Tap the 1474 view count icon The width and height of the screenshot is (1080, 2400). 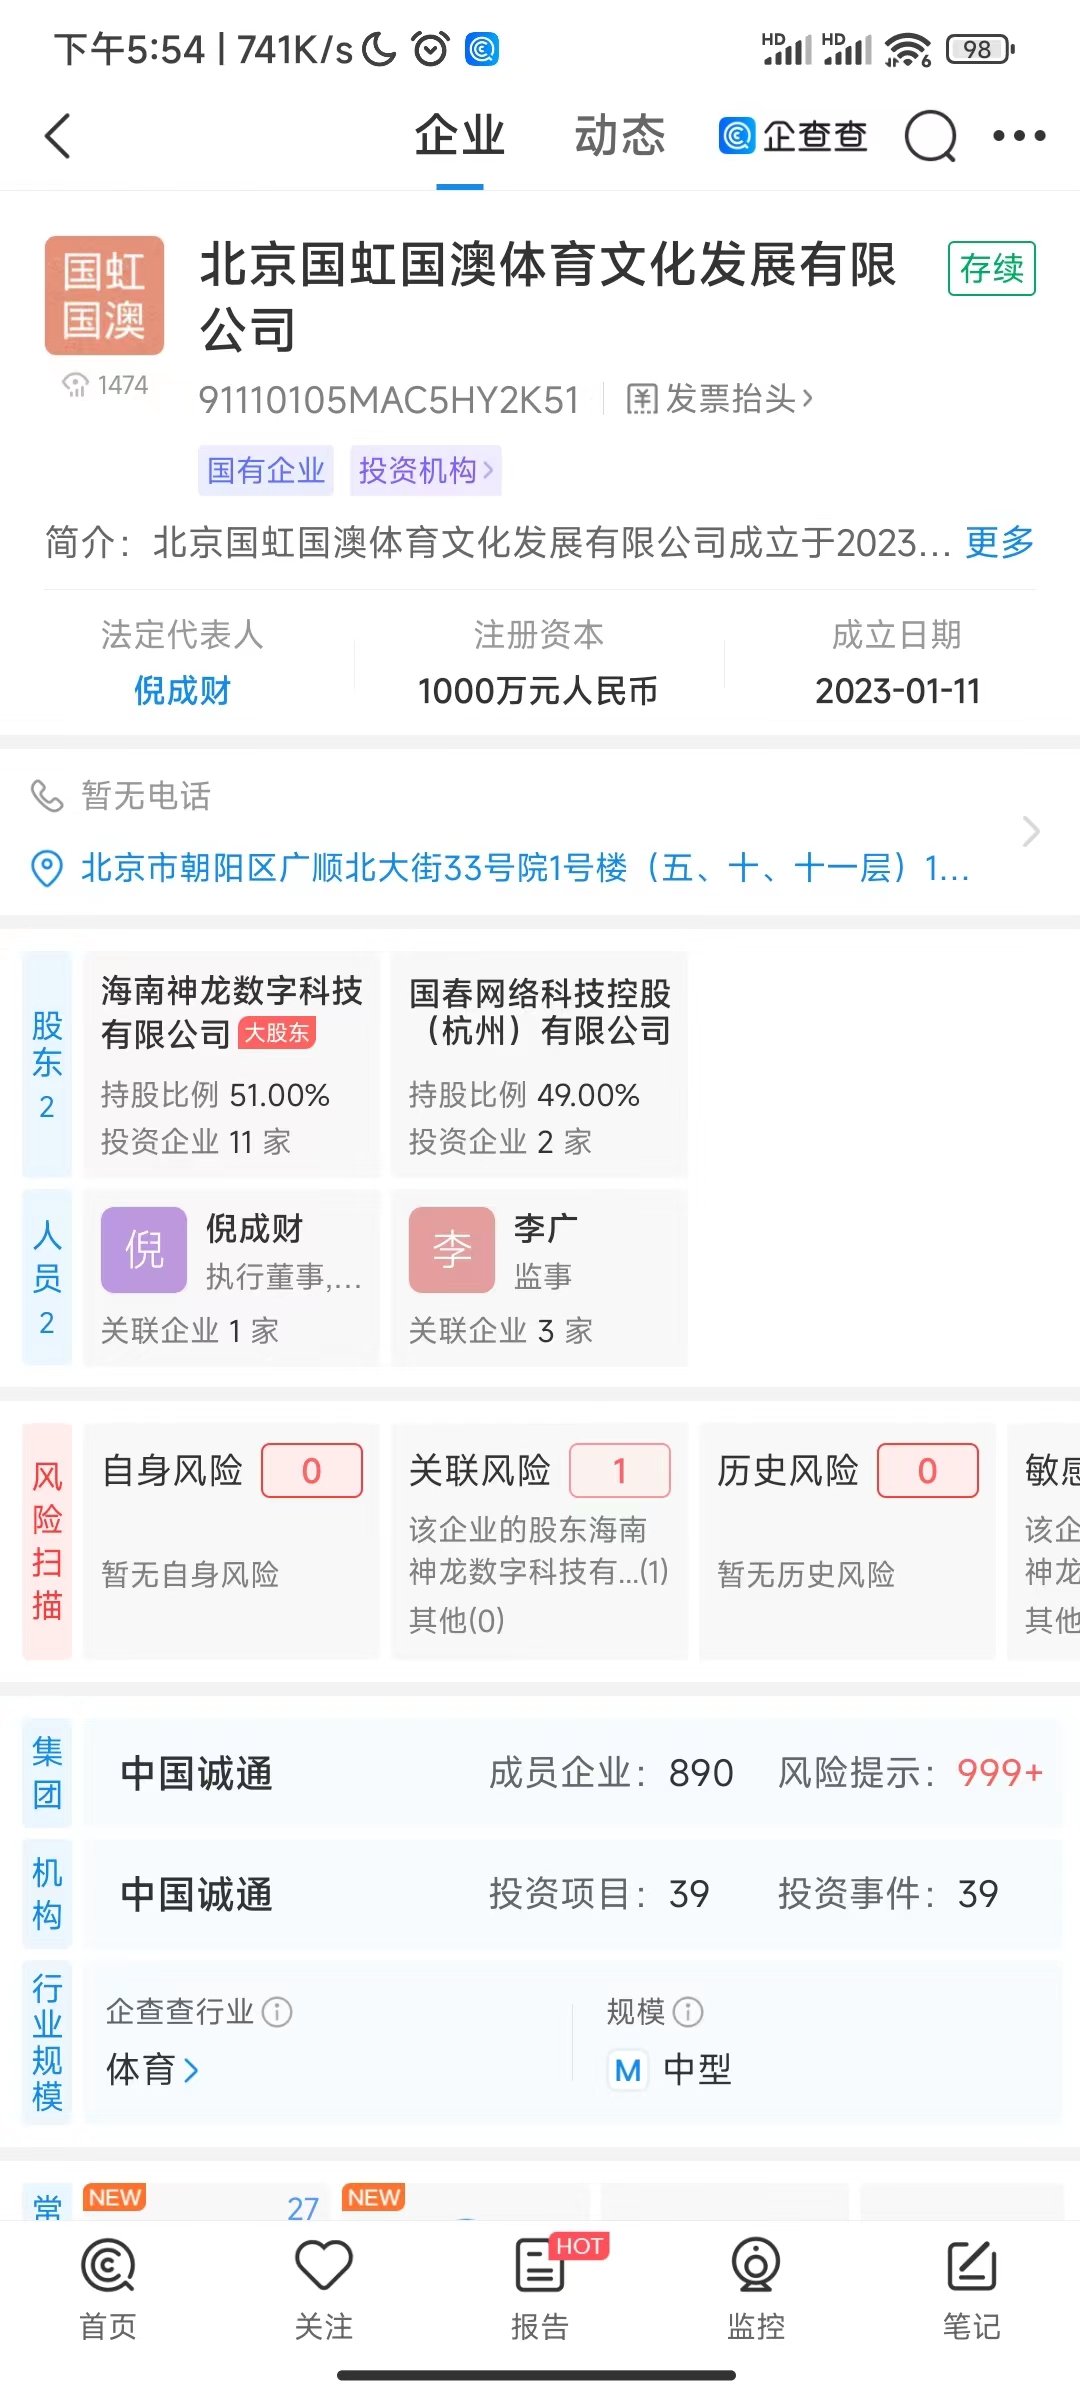coord(76,385)
